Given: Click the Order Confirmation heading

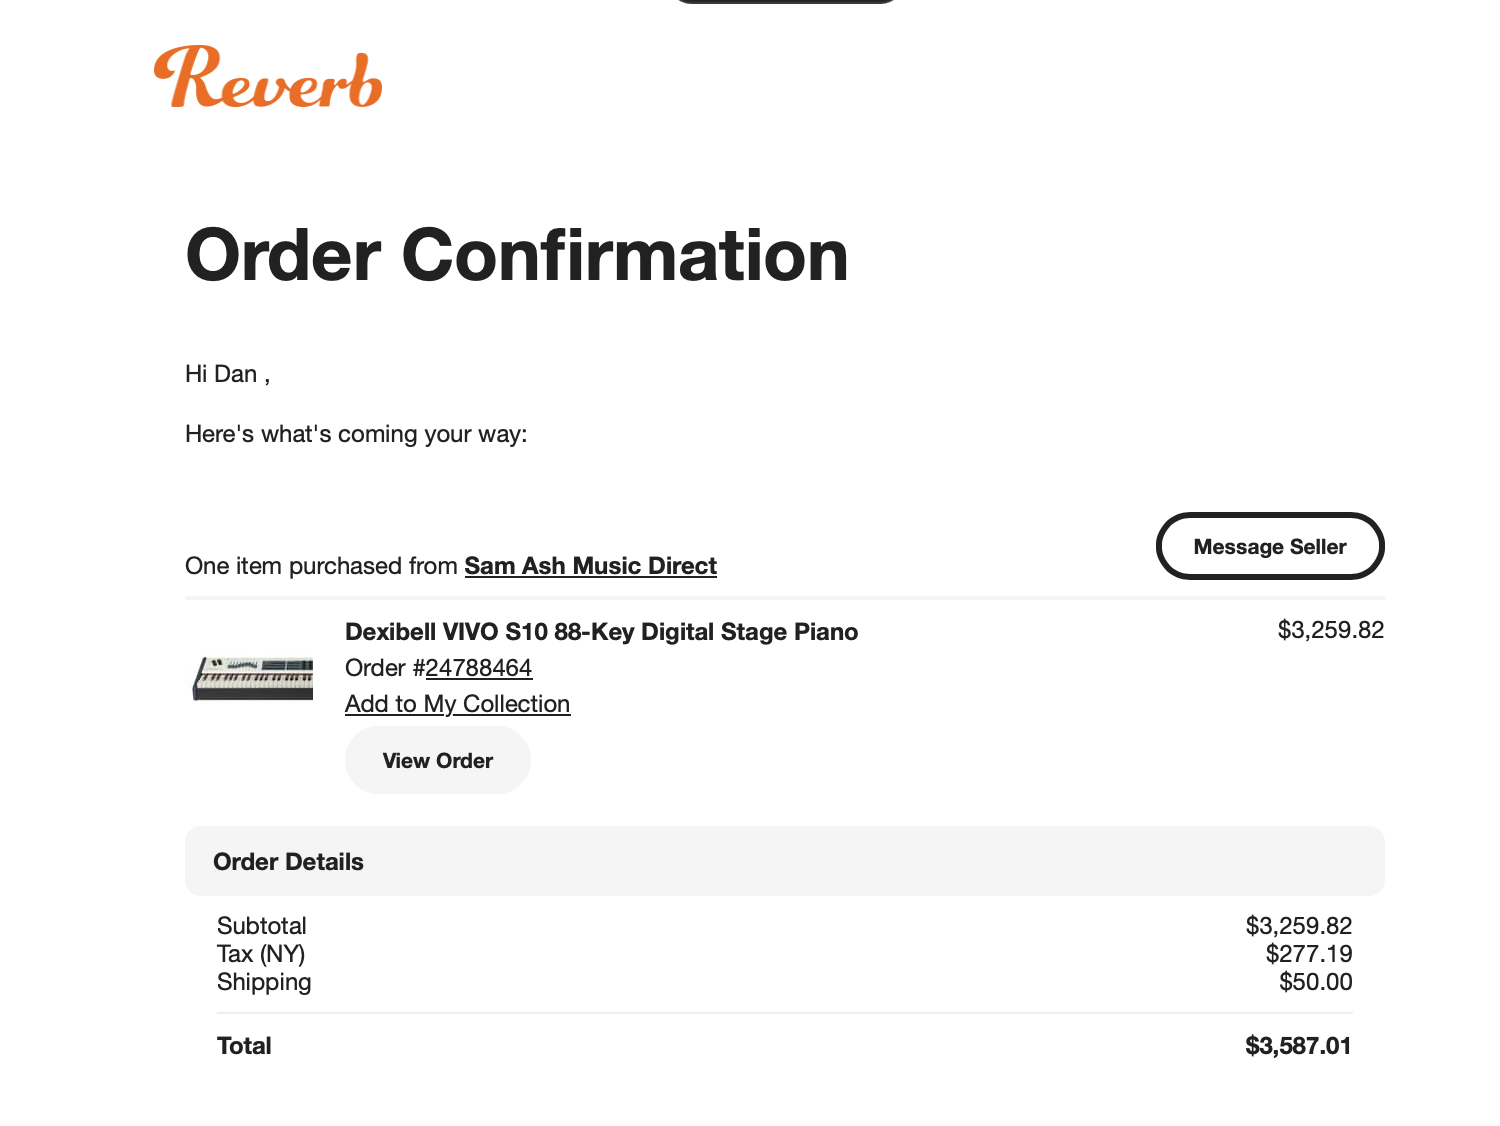Looking at the screenshot, I should (x=516, y=255).
